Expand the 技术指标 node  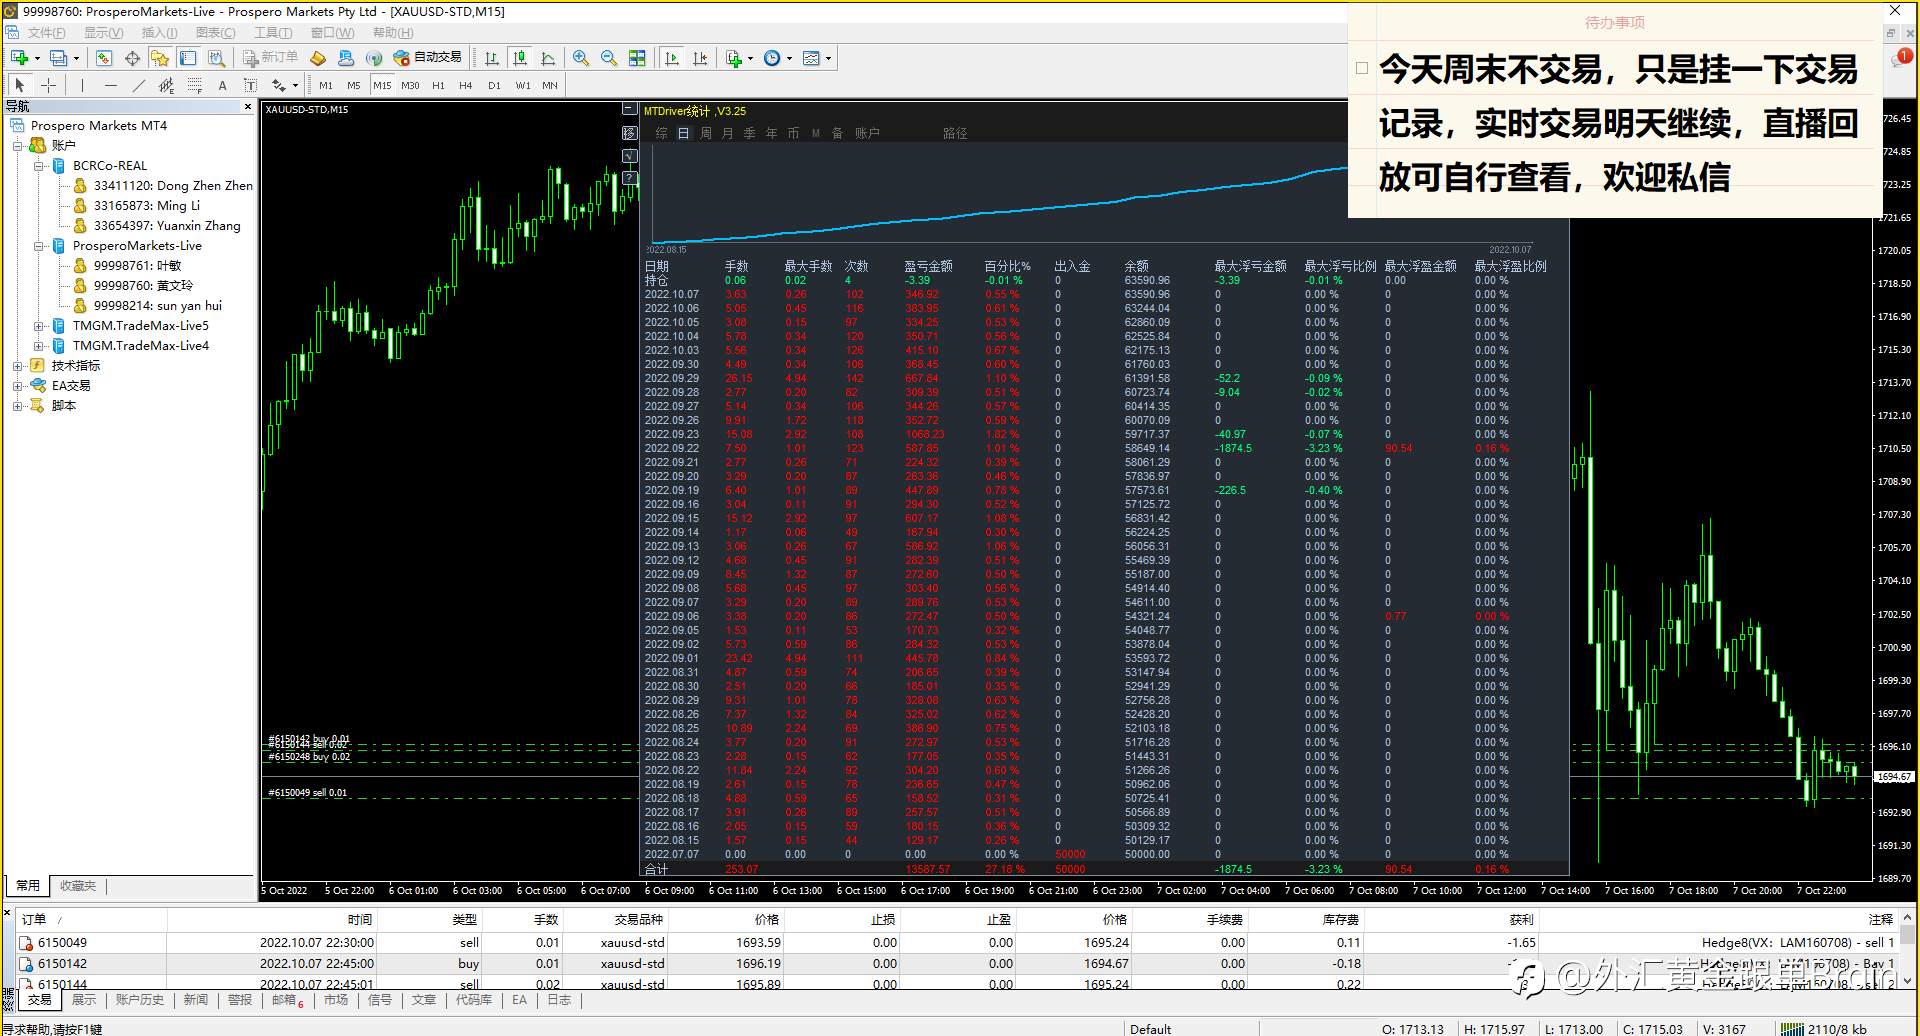pos(17,366)
